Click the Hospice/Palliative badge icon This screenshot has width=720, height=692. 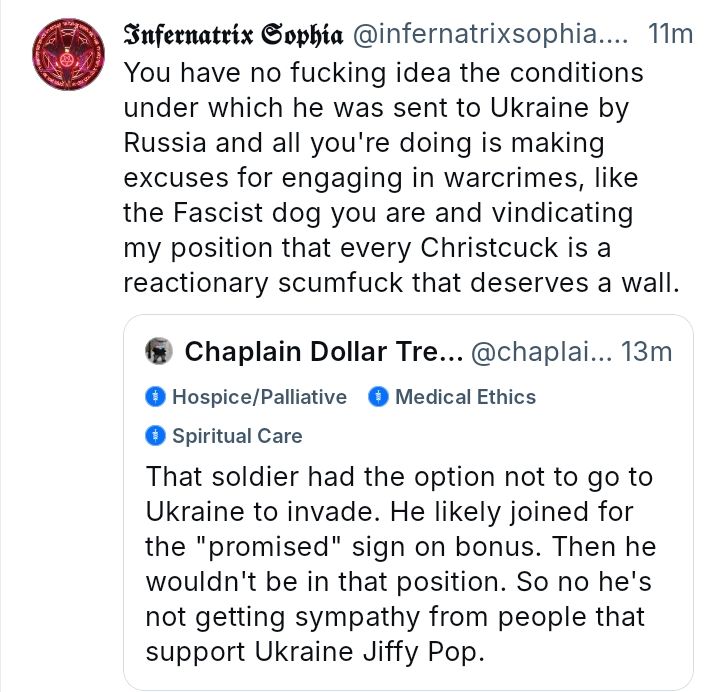(155, 397)
